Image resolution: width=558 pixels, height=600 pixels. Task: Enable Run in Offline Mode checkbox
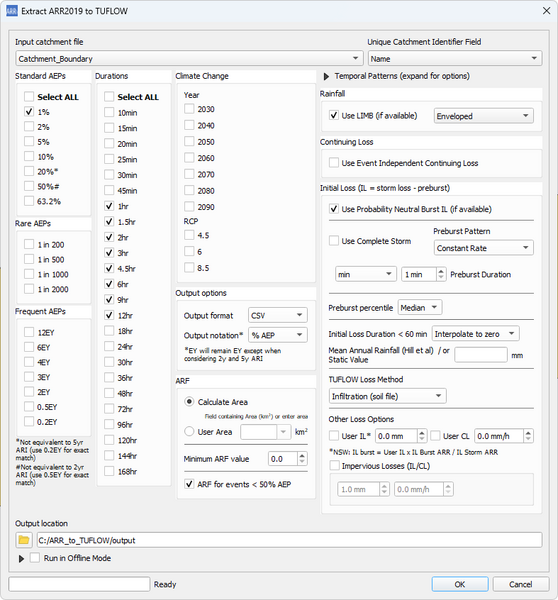pos(35,558)
